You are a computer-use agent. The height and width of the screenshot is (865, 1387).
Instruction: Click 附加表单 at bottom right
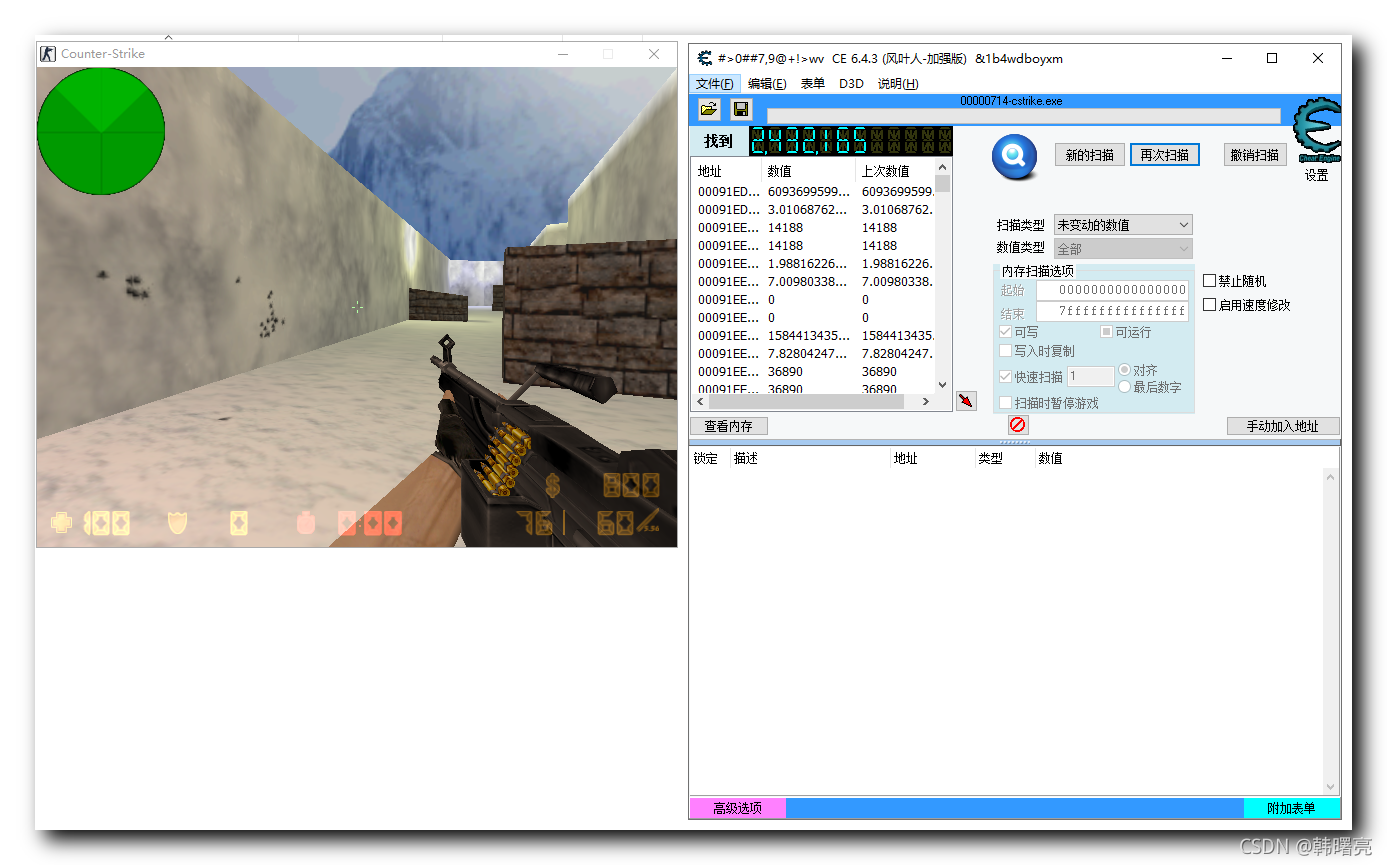click(1291, 808)
